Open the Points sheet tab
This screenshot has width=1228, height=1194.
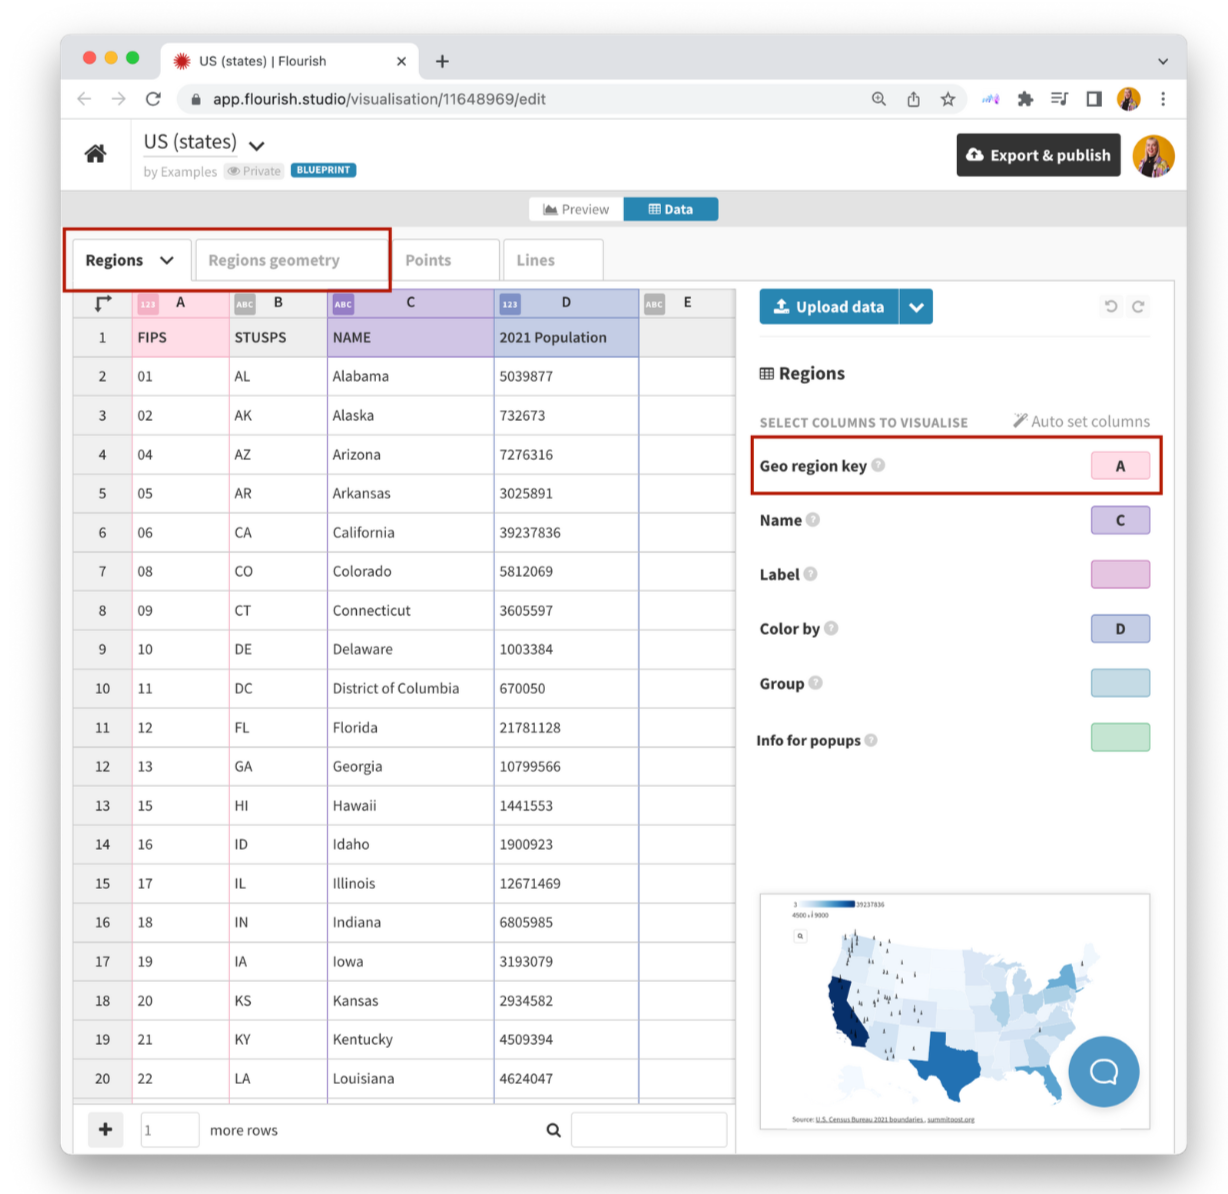click(x=445, y=260)
